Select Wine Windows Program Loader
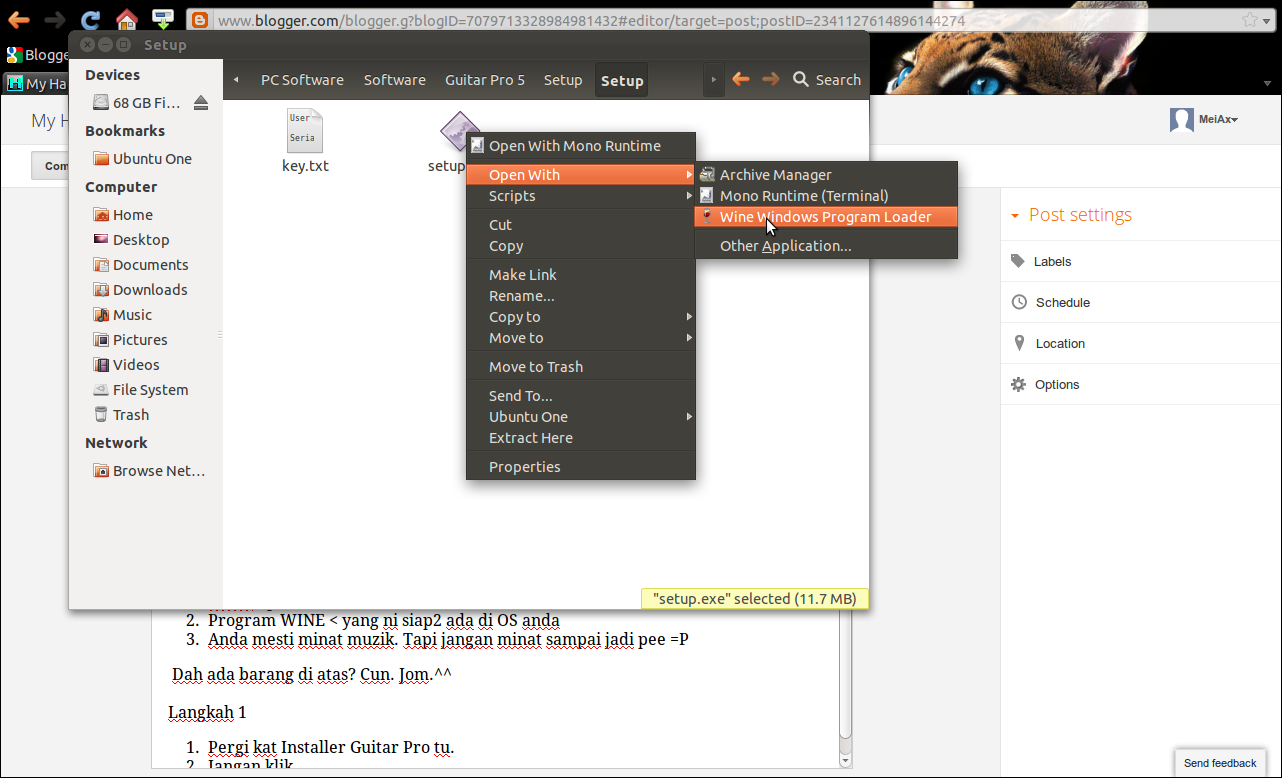 pyautogui.click(x=826, y=217)
